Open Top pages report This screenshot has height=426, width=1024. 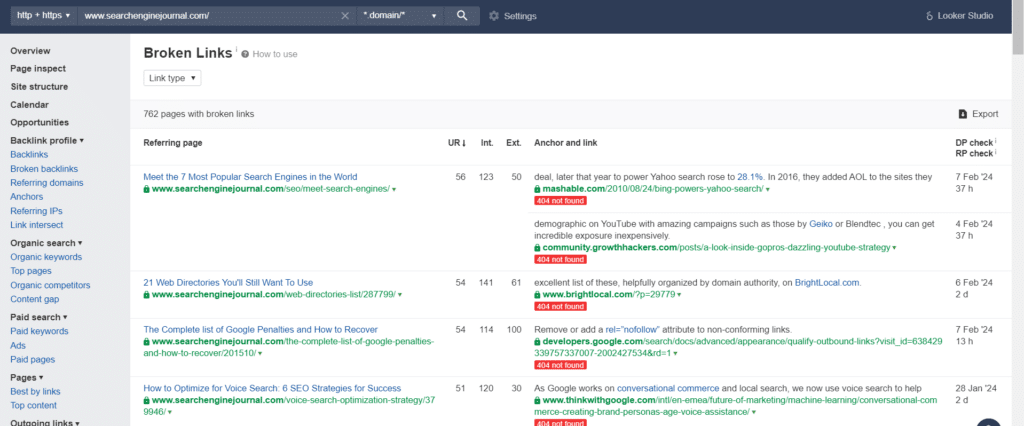coord(31,271)
